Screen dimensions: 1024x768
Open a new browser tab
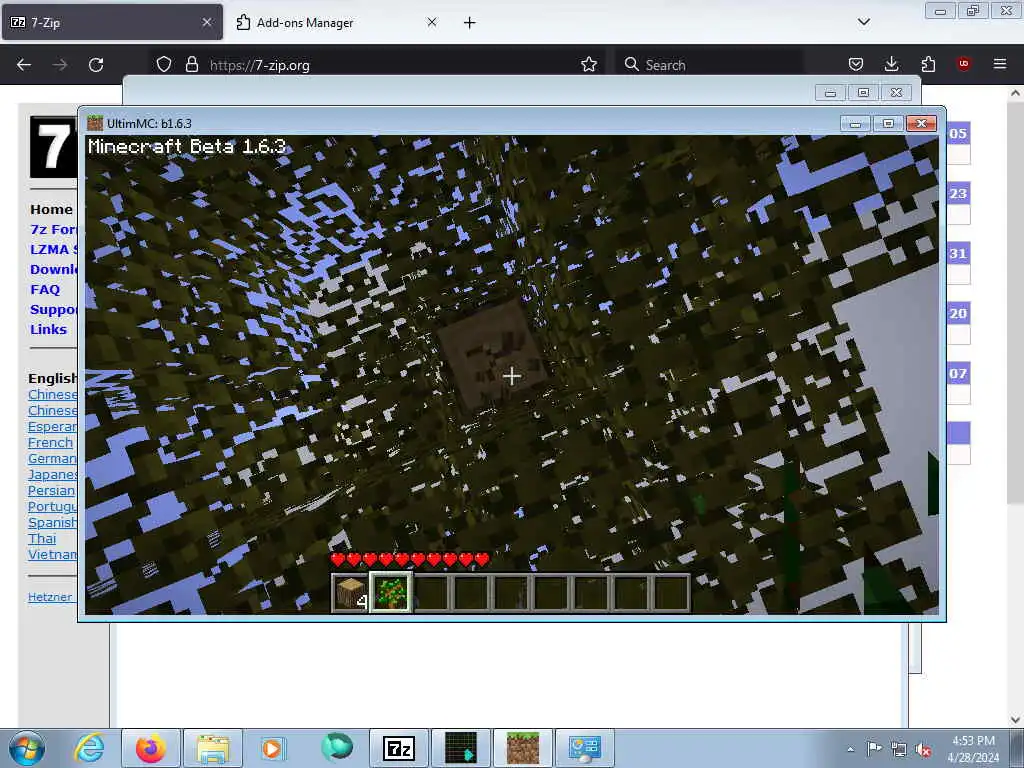tap(470, 23)
